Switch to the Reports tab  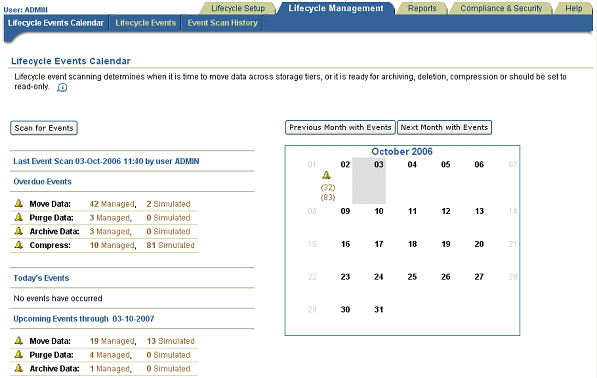coord(422,8)
